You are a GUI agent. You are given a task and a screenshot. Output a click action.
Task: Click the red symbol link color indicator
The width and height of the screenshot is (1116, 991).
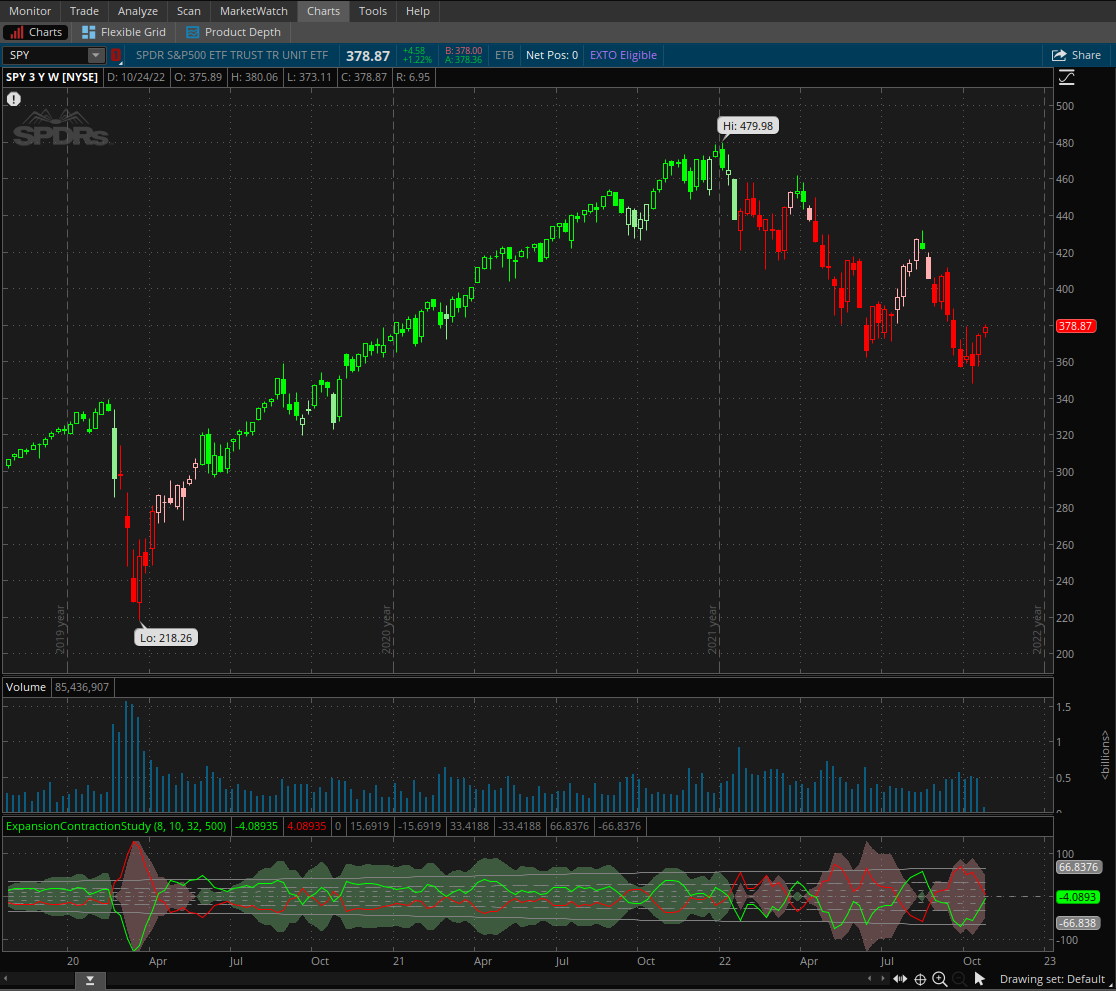pos(116,55)
